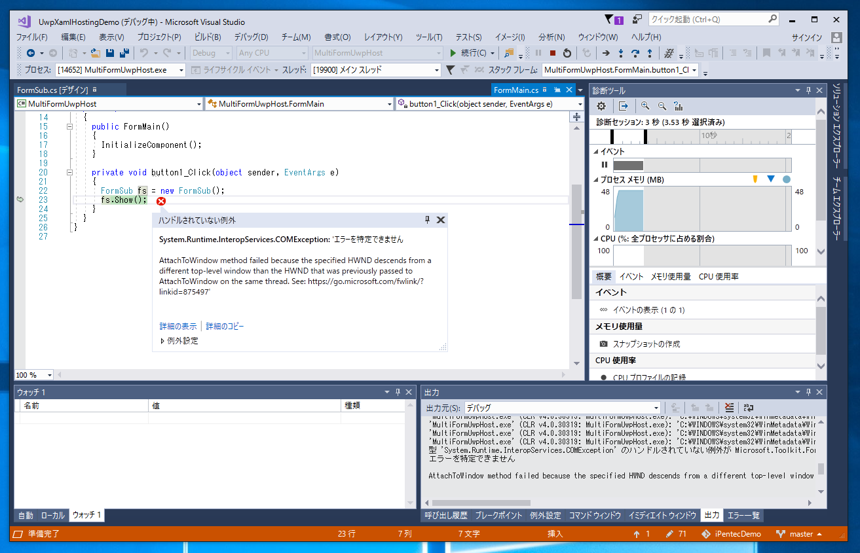Clear all output with the toolbar icon
The height and width of the screenshot is (553, 860).
coord(729,408)
